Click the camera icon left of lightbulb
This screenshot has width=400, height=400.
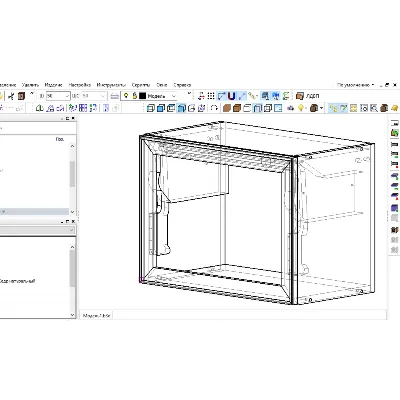pyautogui.click(x=291, y=108)
